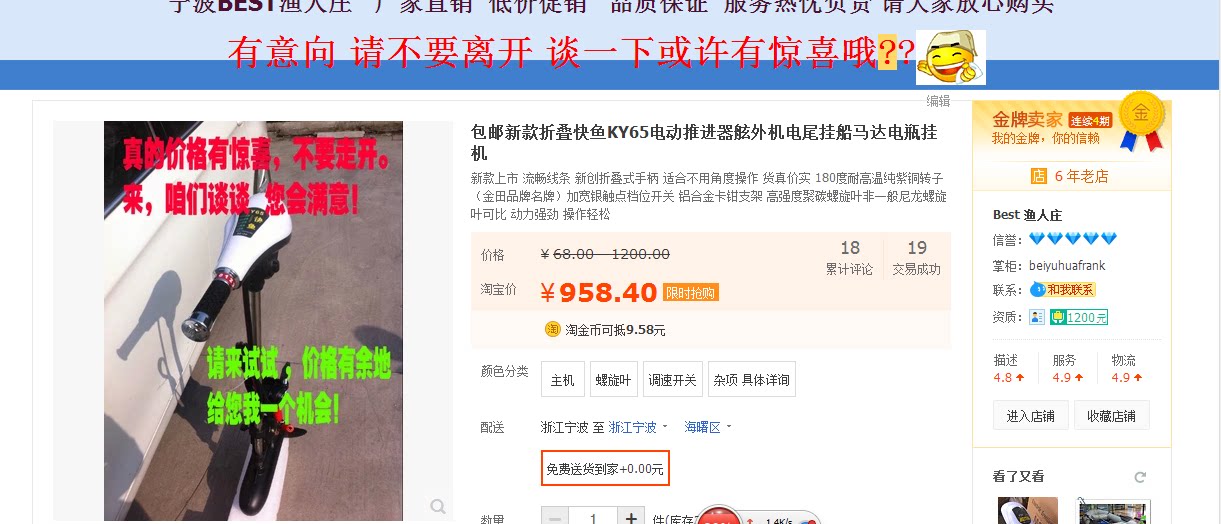
Task: Select 免费送货到家 shipping option
Action: [x=605, y=468]
